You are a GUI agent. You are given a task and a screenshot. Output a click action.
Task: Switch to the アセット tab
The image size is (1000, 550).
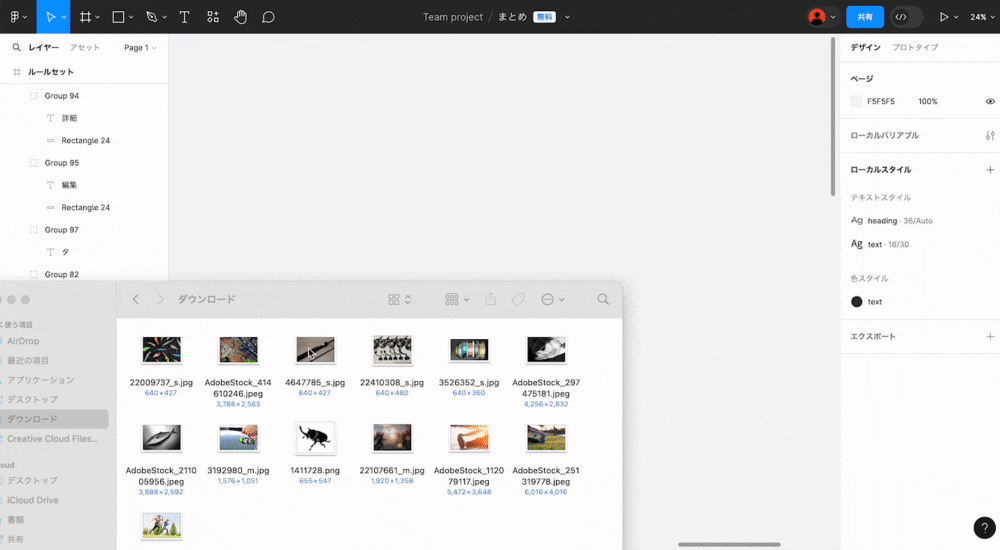click(85, 47)
